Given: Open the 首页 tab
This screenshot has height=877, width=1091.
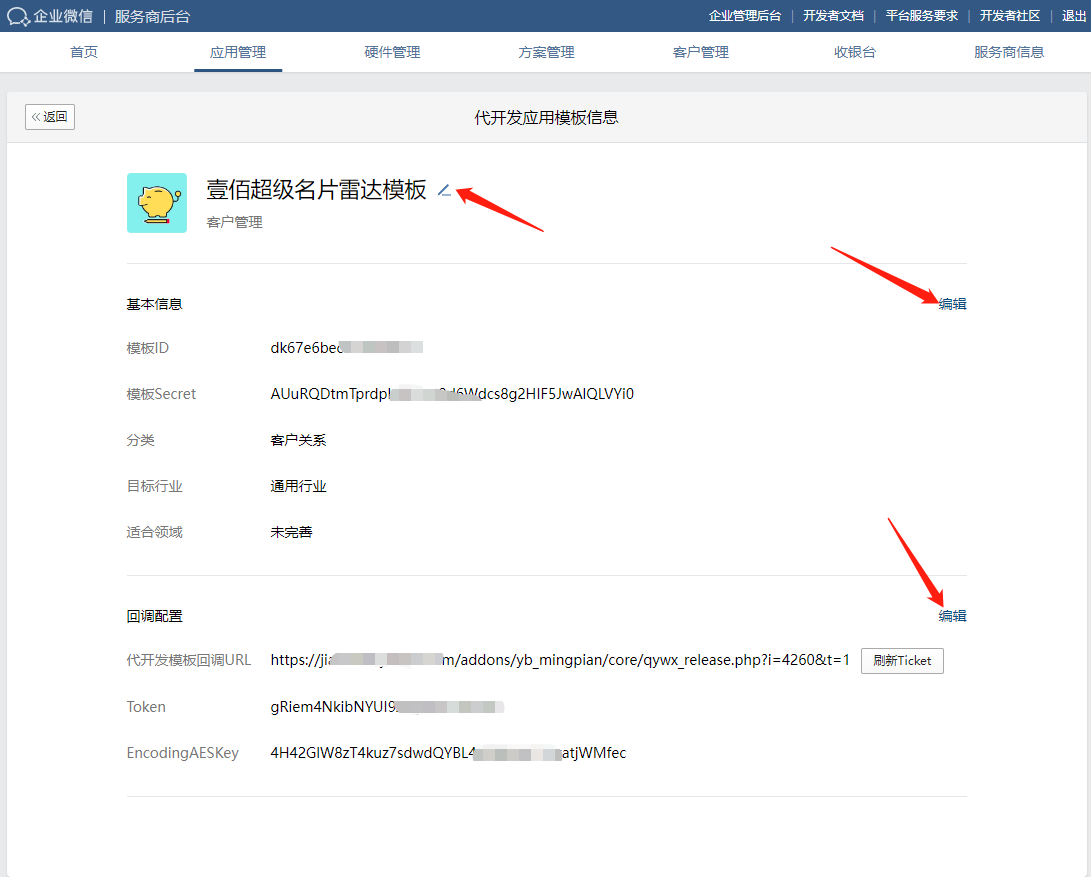Looking at the screenshot, I should click(84, 52).
